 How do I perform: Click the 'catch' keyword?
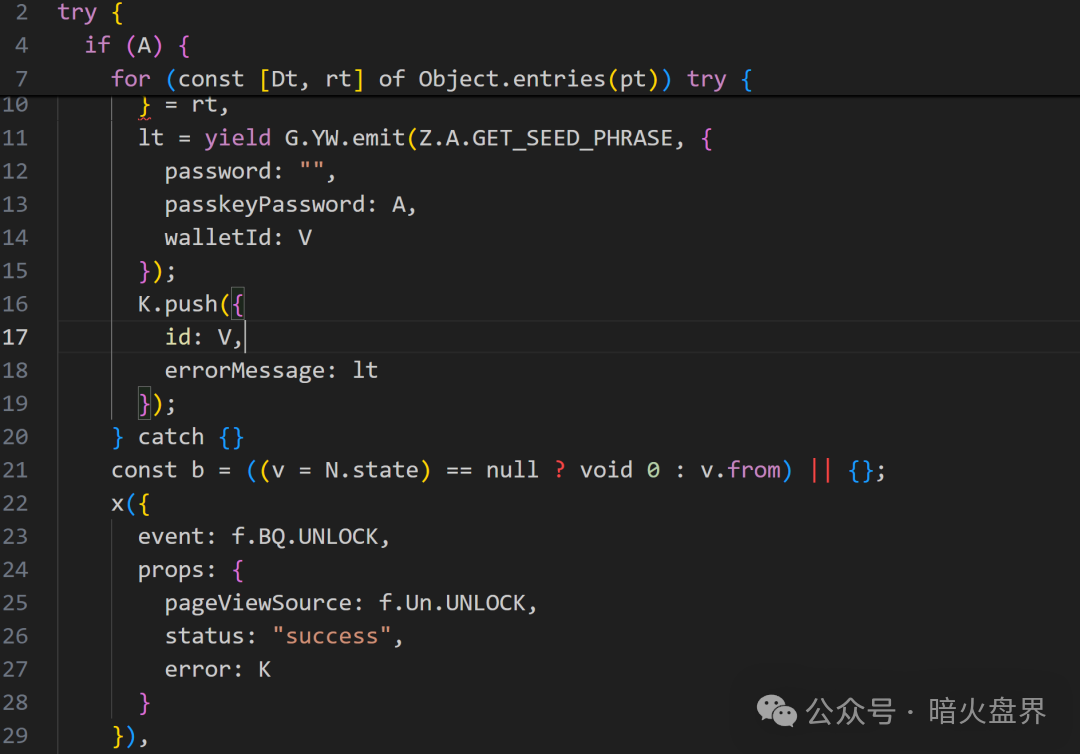[x=171, y=437]
